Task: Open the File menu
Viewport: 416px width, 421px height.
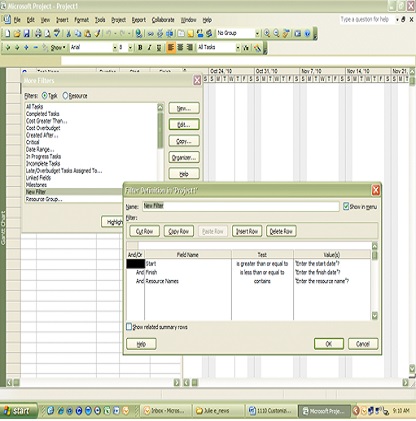Action: pos(17,20)
